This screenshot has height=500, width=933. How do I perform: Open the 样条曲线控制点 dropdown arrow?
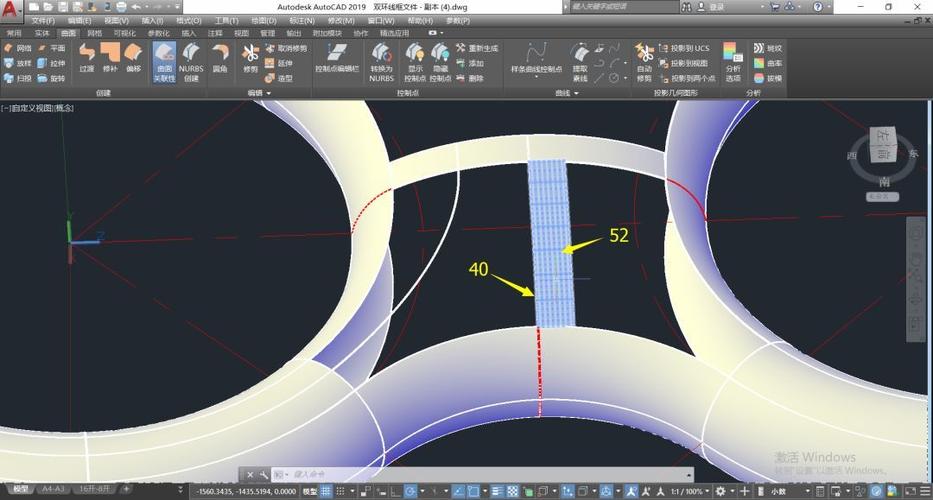click(535, 77)
